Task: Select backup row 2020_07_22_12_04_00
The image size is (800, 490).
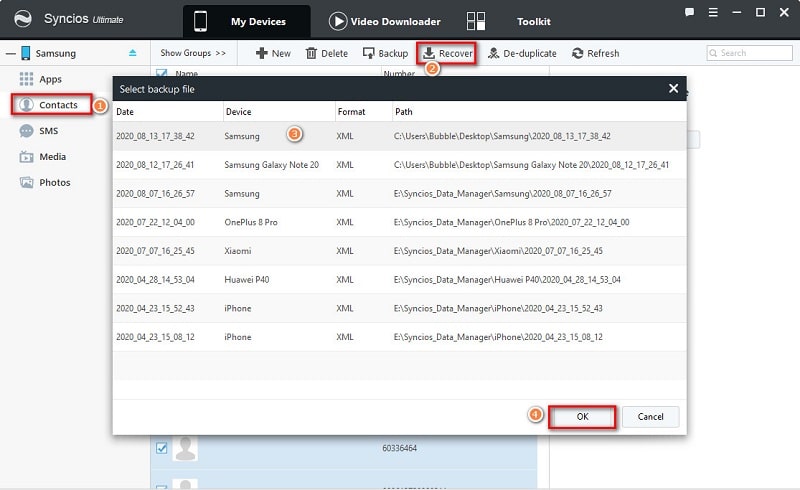Action: click(x=399, y=222)
